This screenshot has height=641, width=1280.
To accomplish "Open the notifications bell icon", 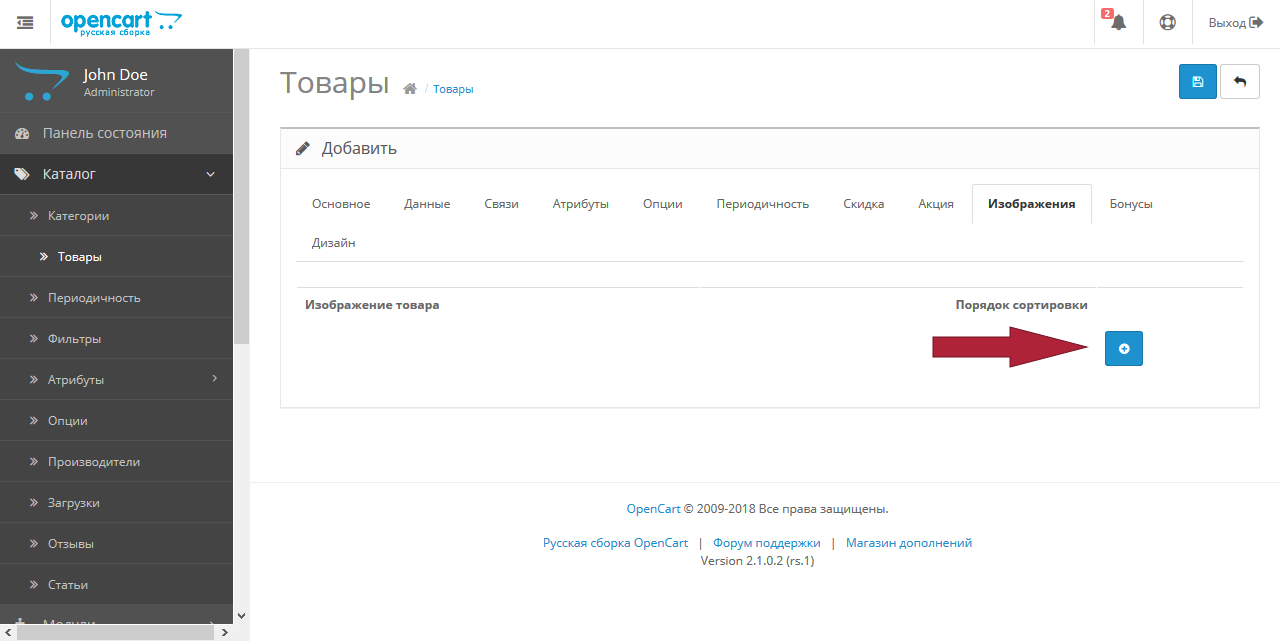I will pos(1118,22).
